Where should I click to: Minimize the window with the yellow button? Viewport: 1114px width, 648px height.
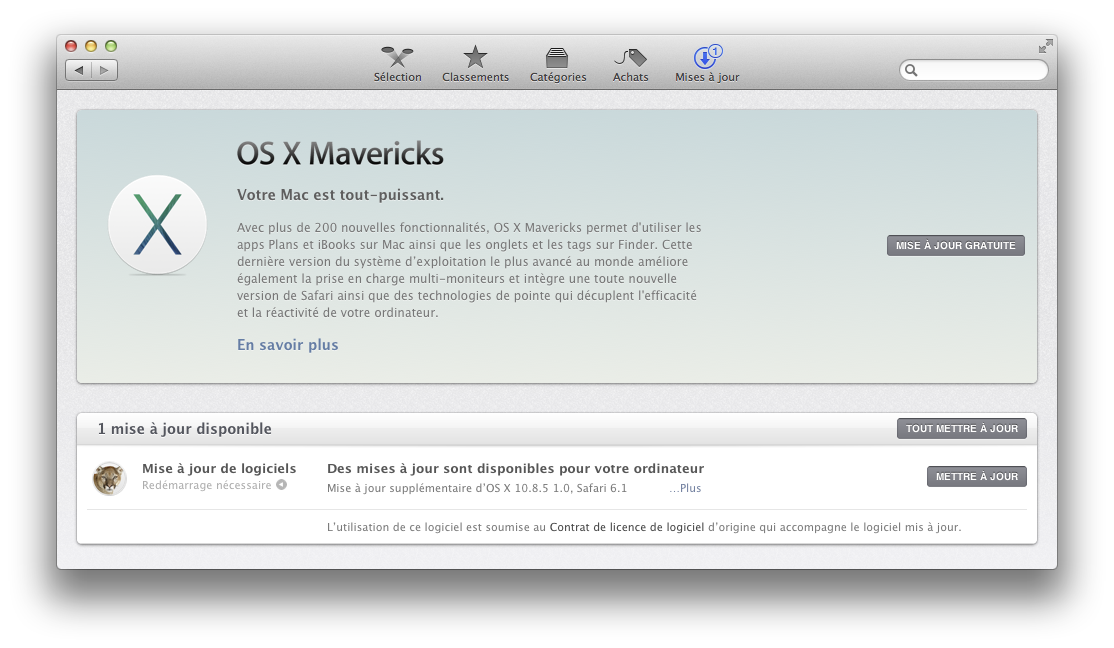(91, 46)
